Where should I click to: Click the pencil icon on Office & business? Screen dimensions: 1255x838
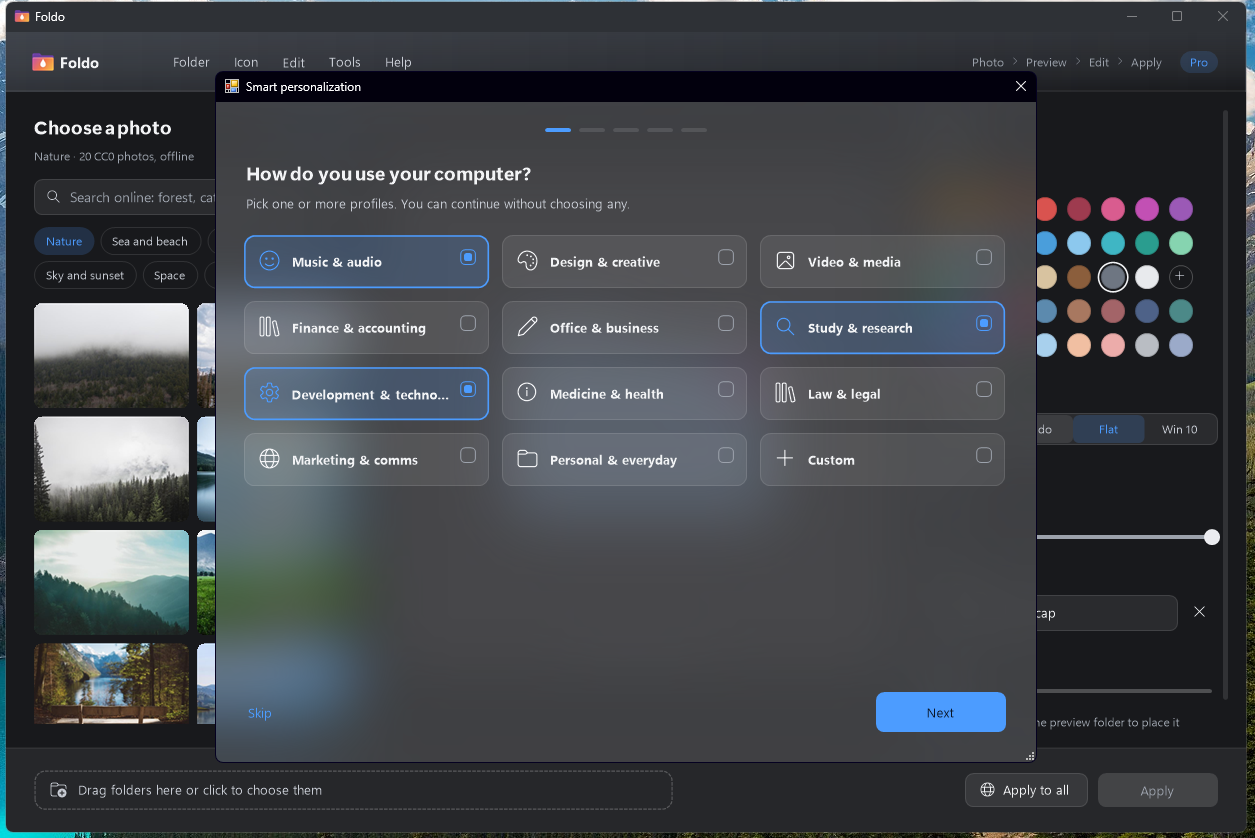pos(527,327)
